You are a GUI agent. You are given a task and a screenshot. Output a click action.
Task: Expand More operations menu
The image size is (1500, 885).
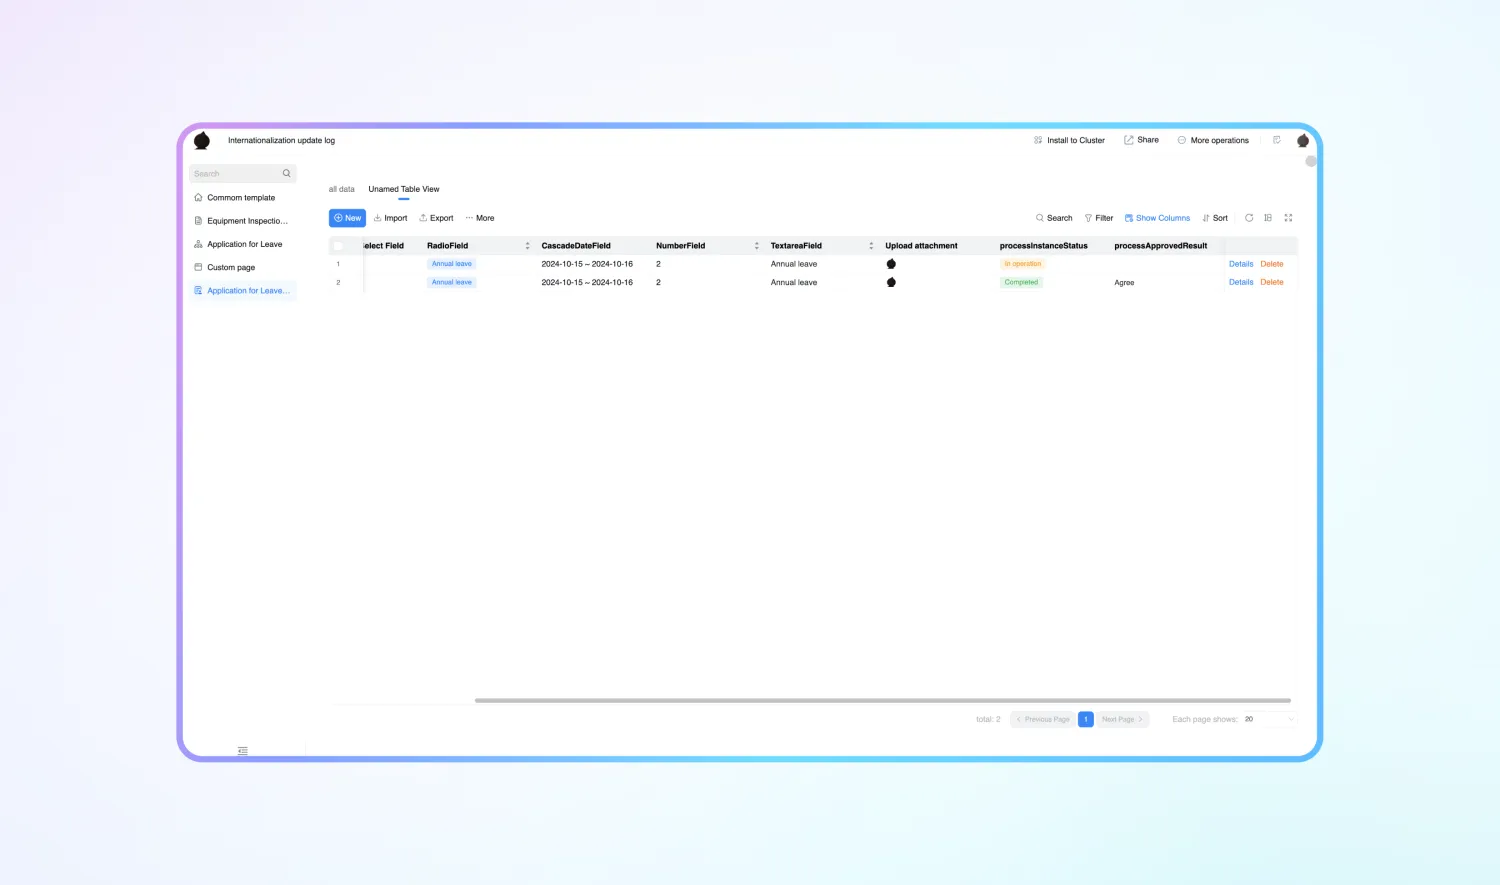tap(1213, 140)
